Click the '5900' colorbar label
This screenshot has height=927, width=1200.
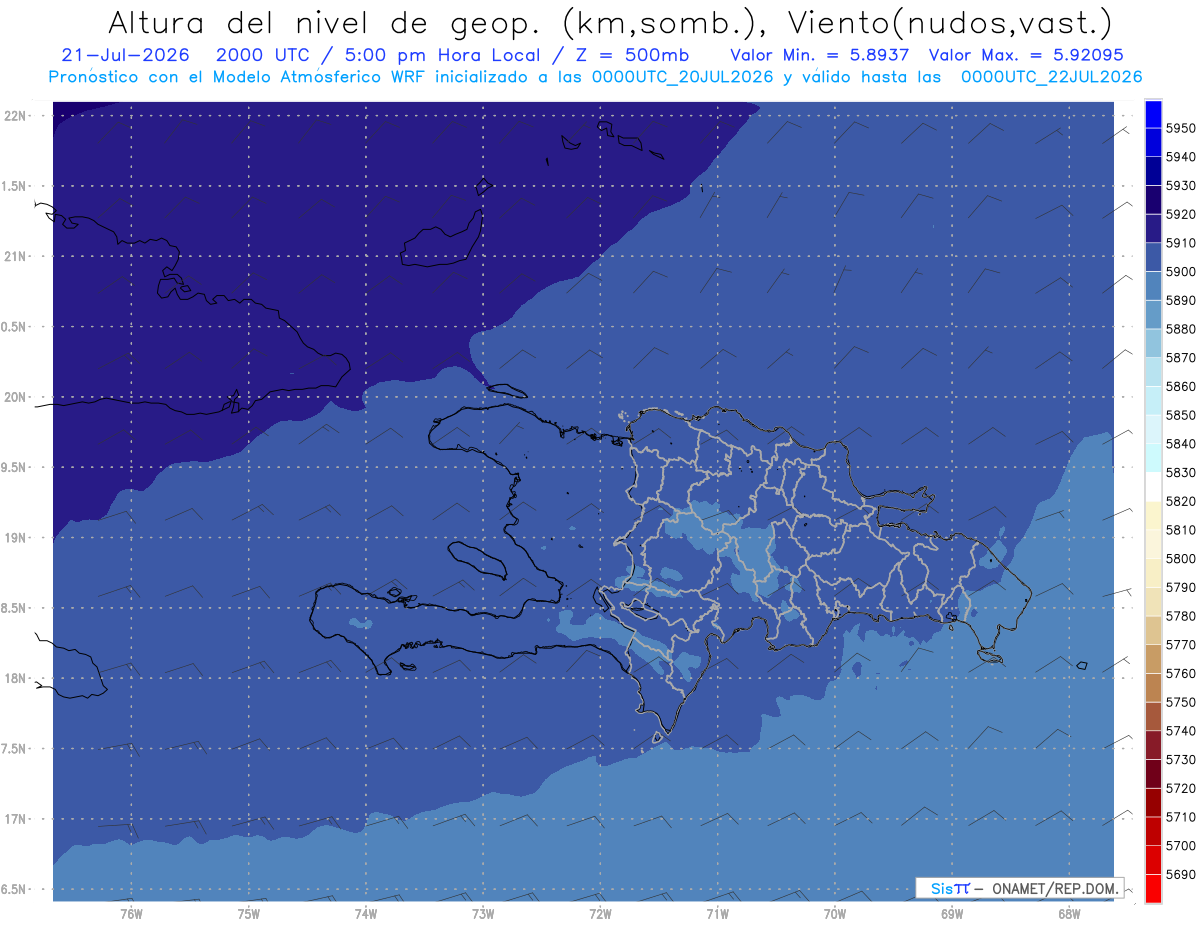pyautogui.click(x=1180, y=272)
